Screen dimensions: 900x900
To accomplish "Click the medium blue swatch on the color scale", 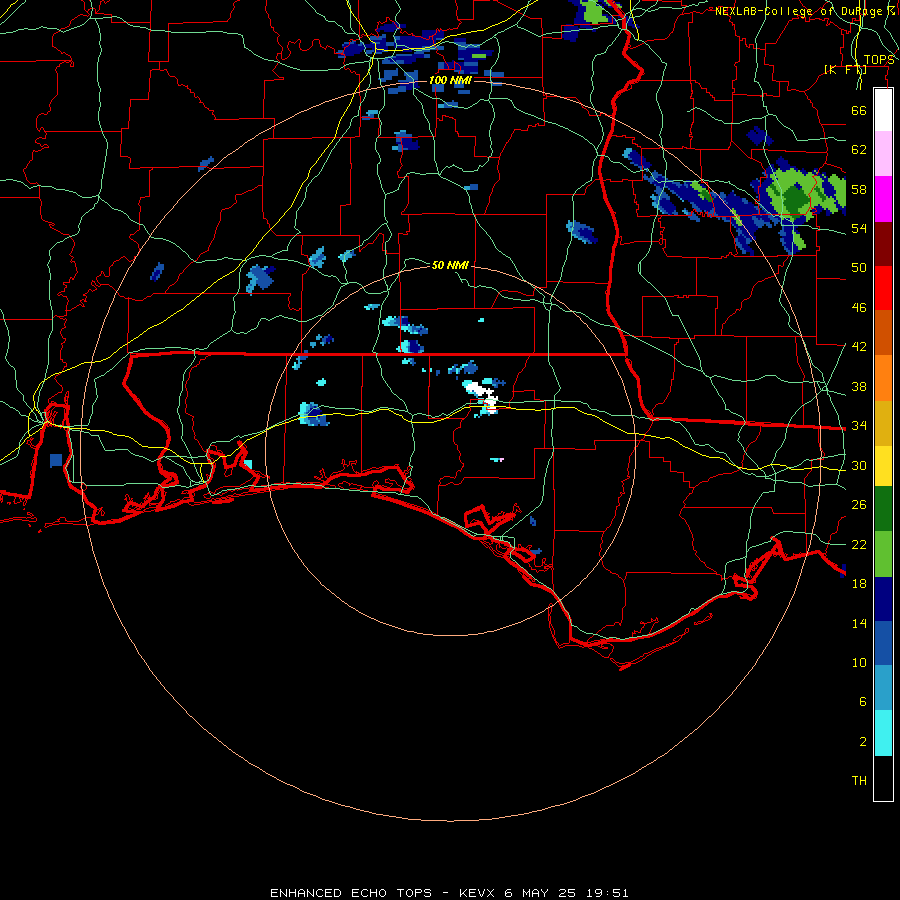I will 883,643.
